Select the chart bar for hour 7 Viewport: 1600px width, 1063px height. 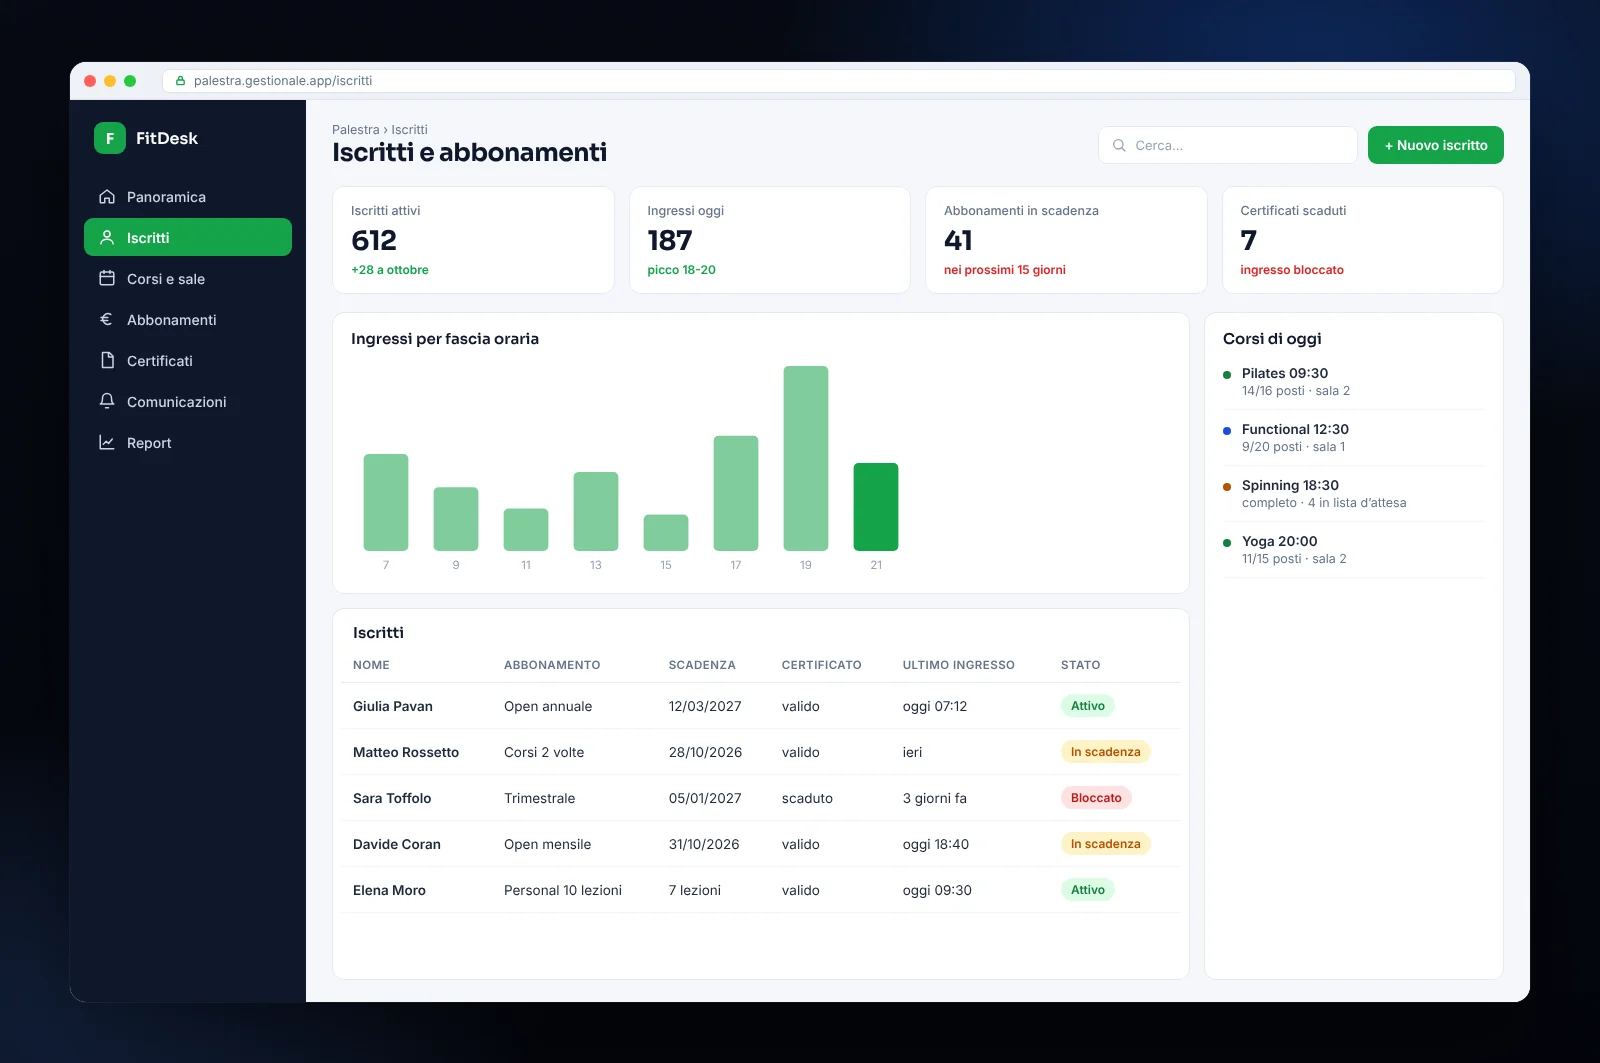(x=386, y=502)
